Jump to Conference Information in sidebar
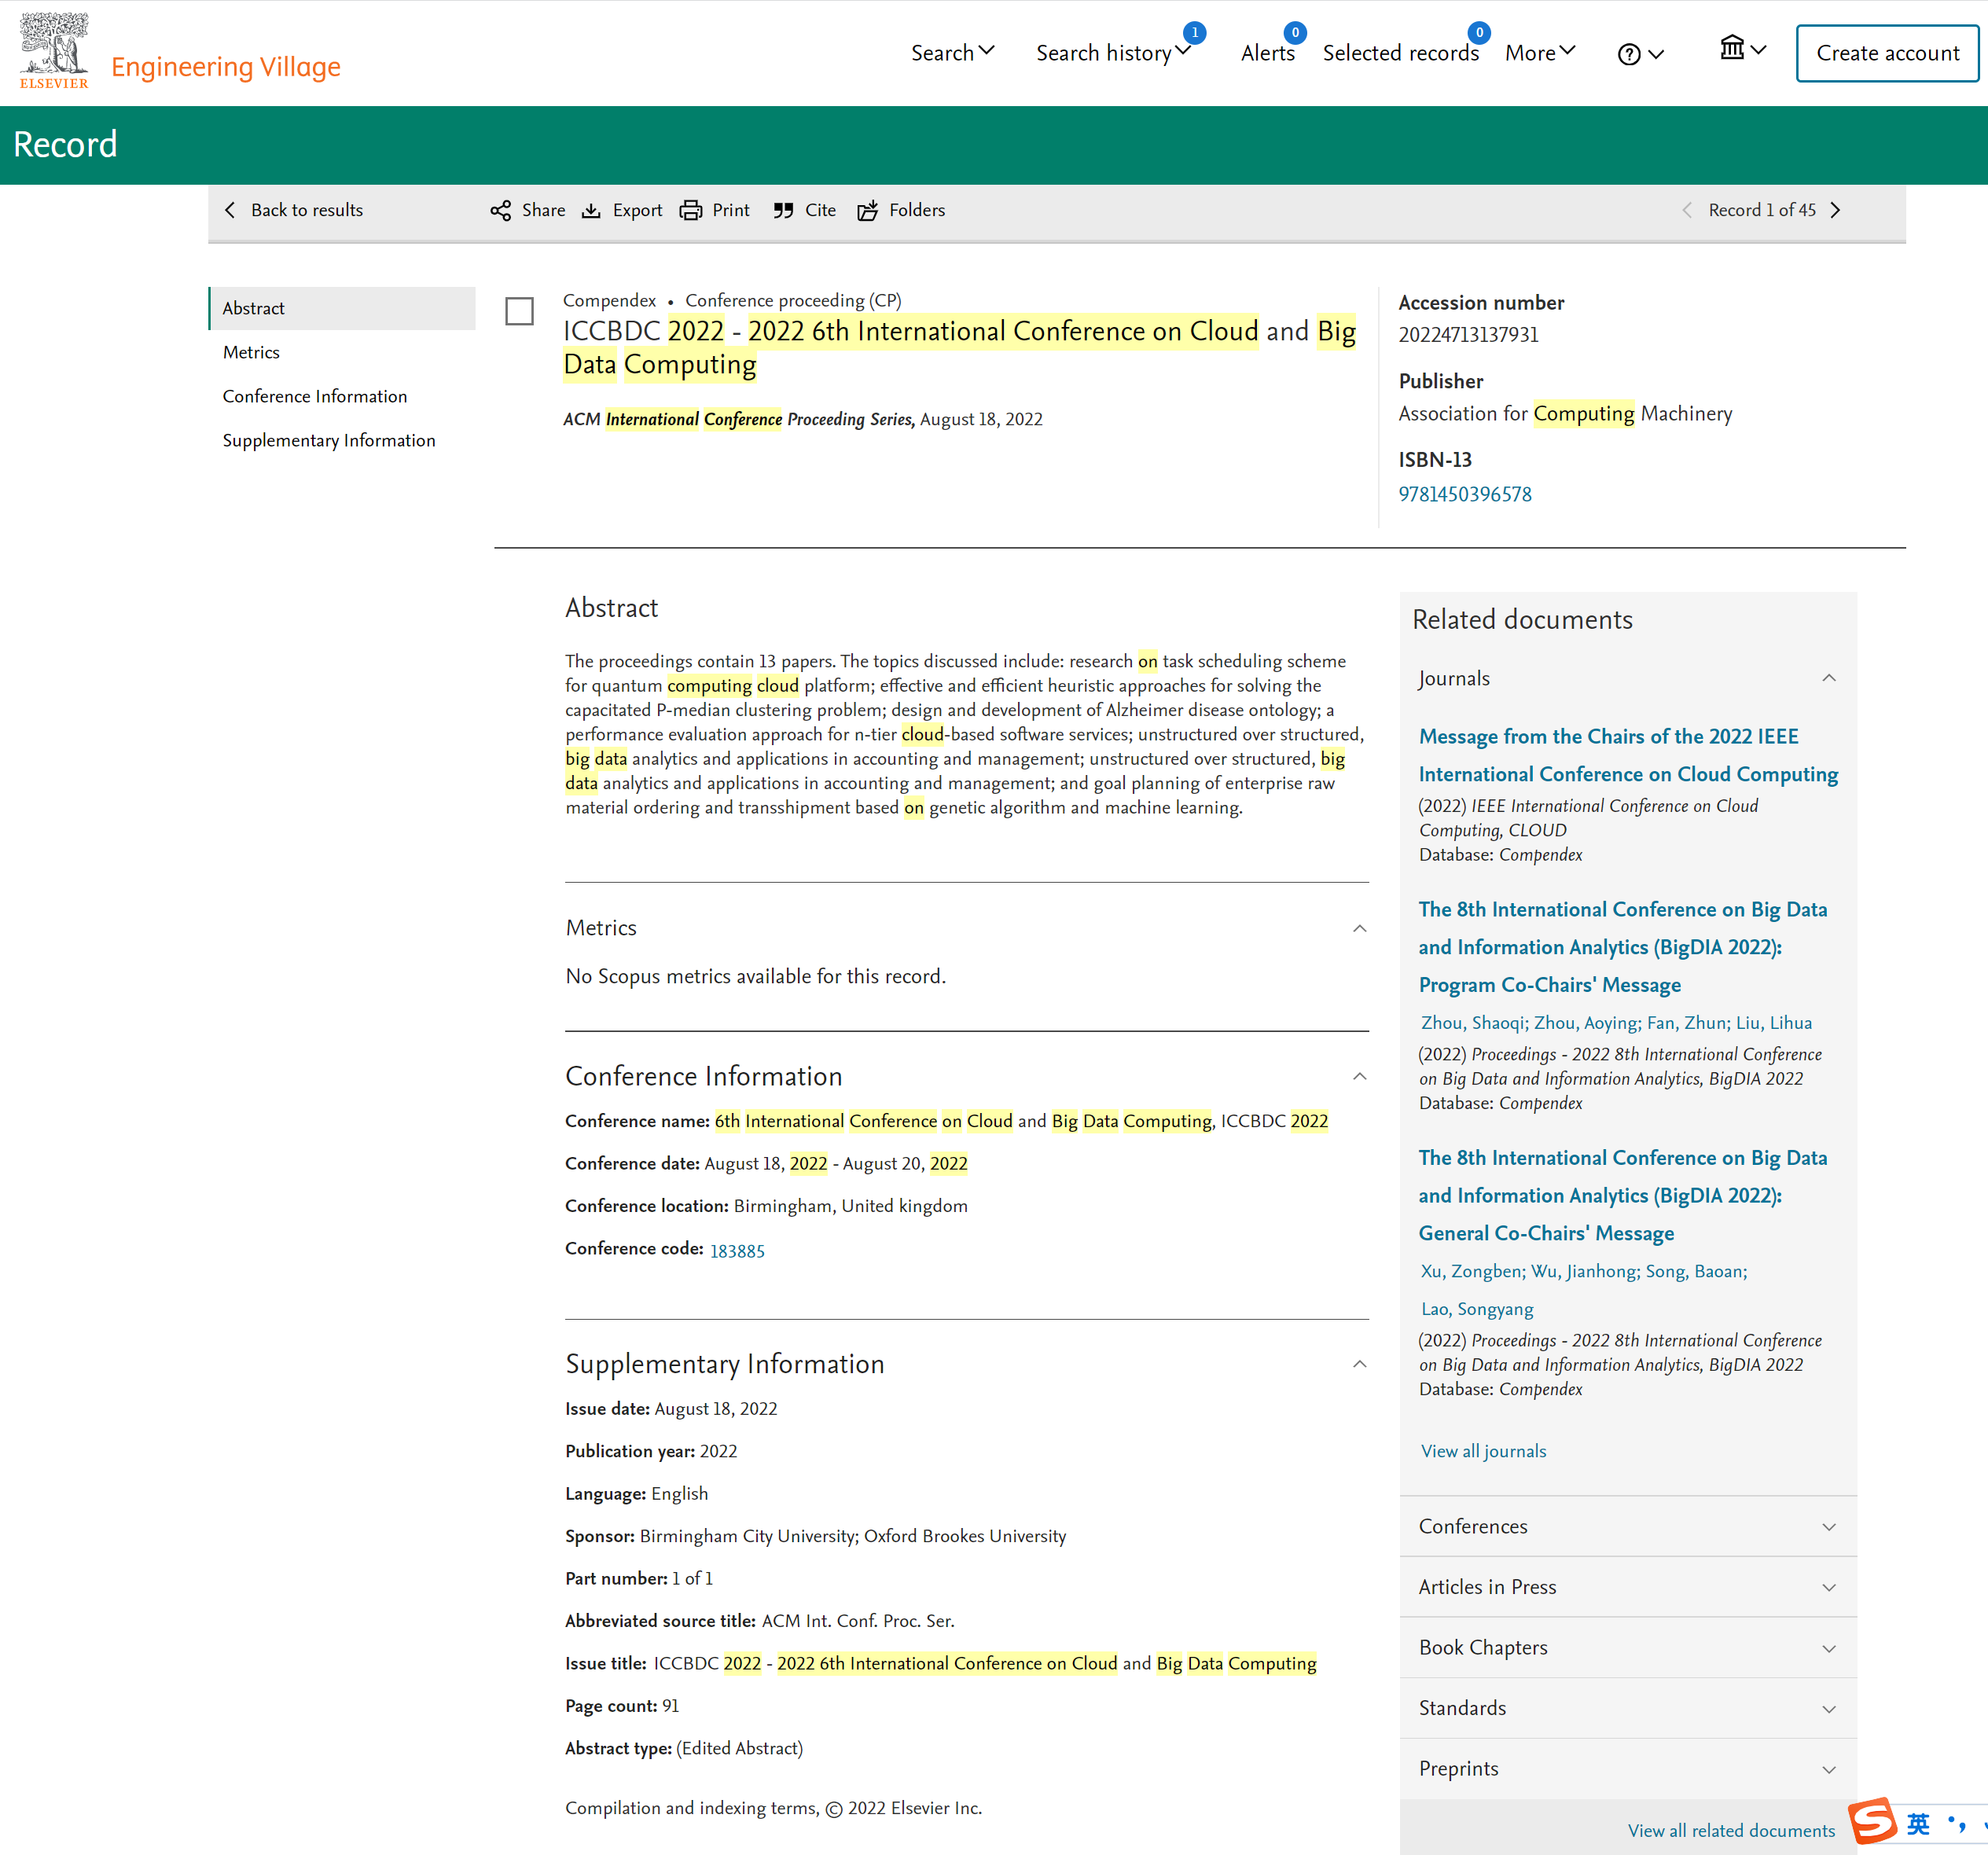This screenshot has height=1855, width=1988. pos(315,396)
